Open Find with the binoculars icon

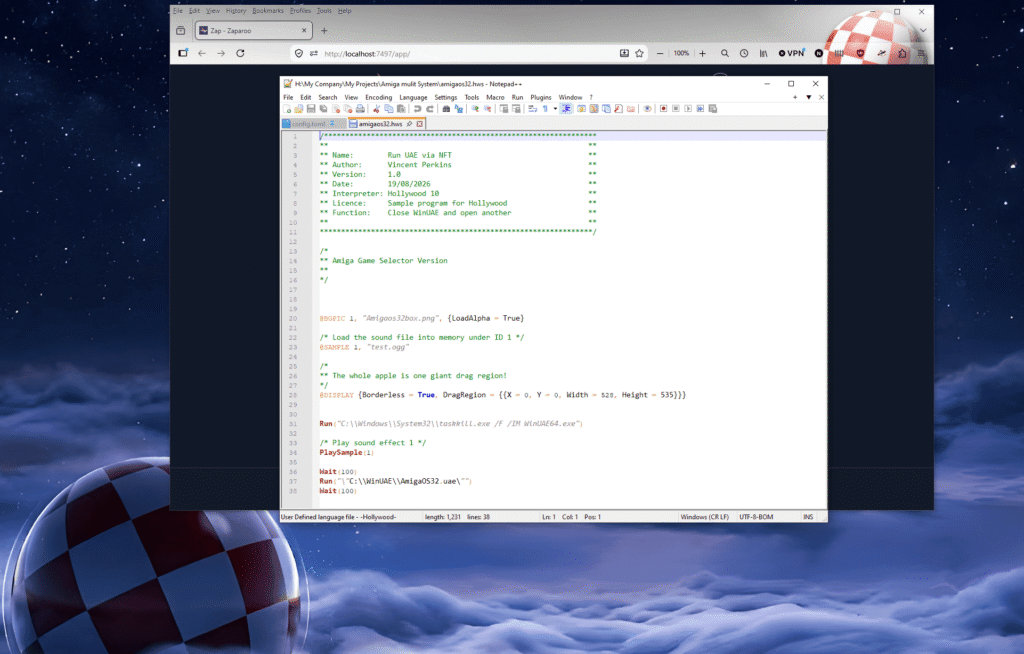(x=446, y=108)
